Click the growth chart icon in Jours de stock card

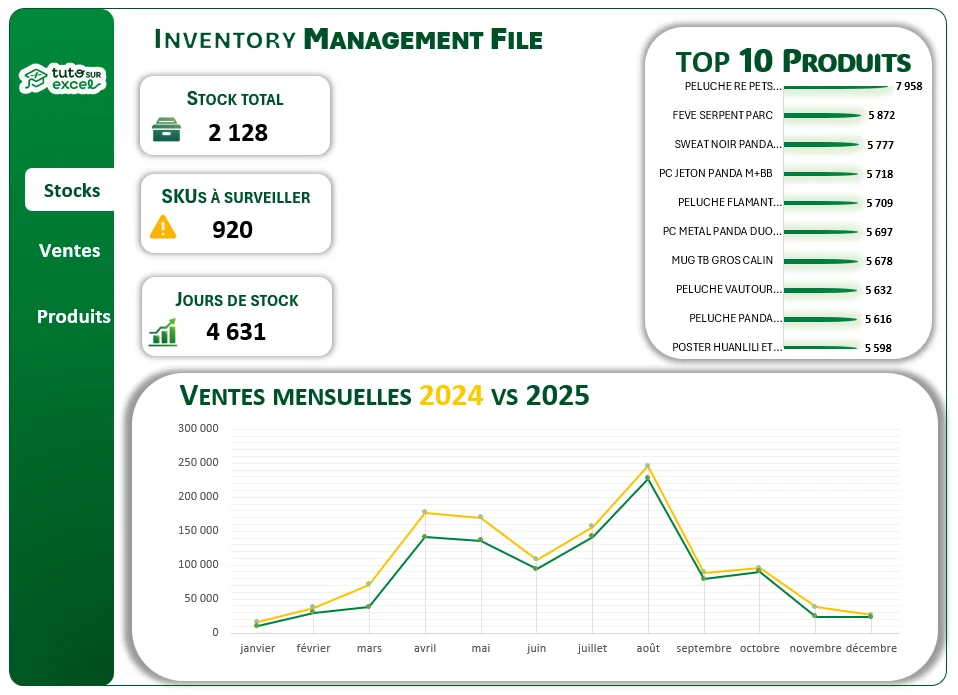point(163,332)
